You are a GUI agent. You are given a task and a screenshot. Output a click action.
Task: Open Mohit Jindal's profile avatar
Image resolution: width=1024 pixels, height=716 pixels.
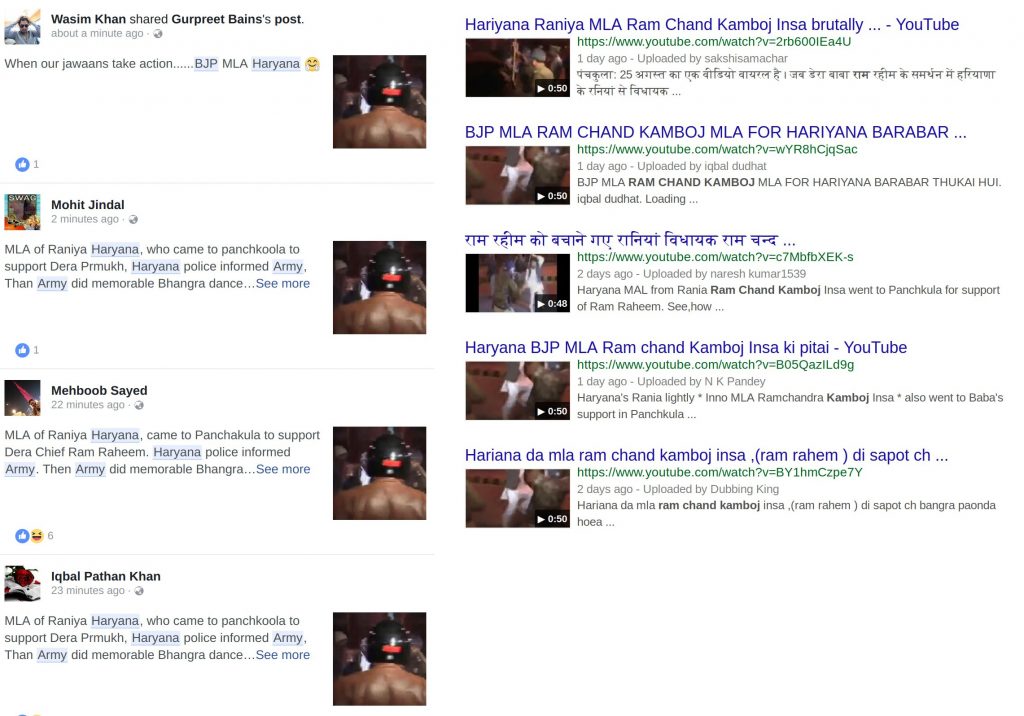(22, 212)
